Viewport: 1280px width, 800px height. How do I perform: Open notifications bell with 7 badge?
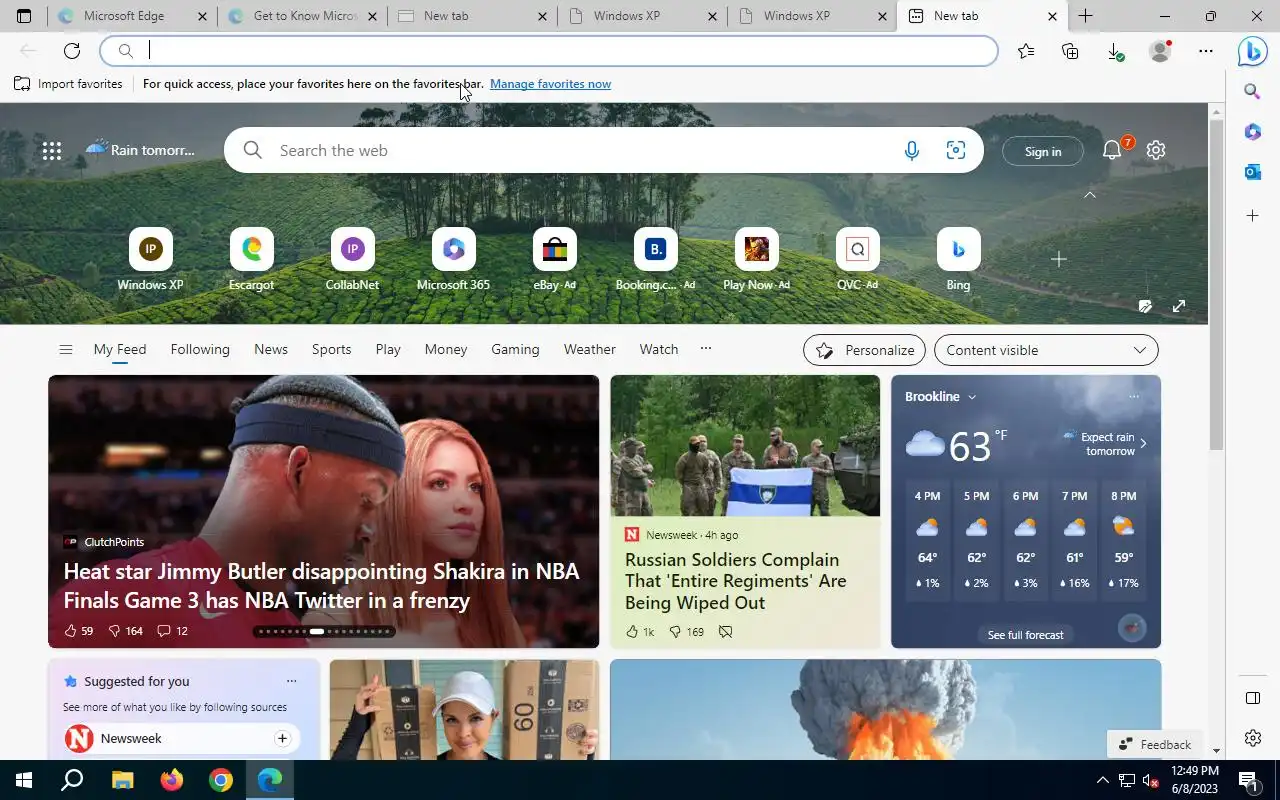click(1113, 150)
